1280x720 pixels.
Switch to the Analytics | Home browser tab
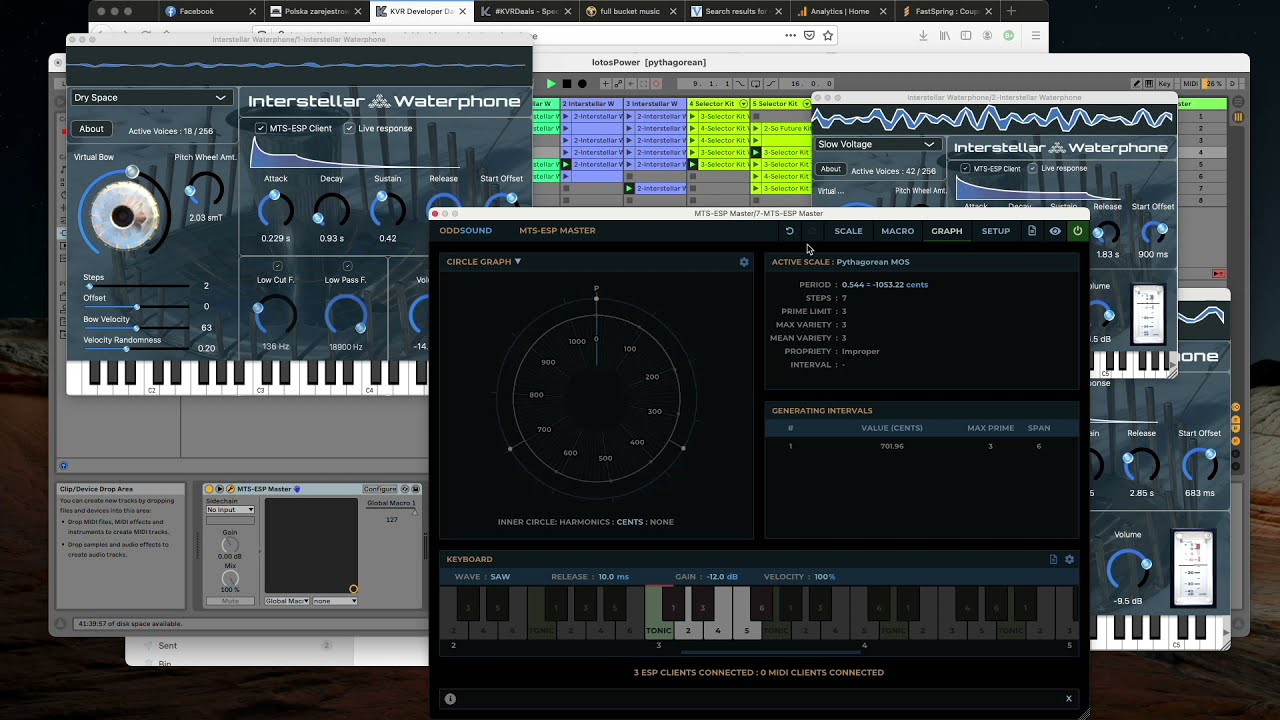click(841, 11)
